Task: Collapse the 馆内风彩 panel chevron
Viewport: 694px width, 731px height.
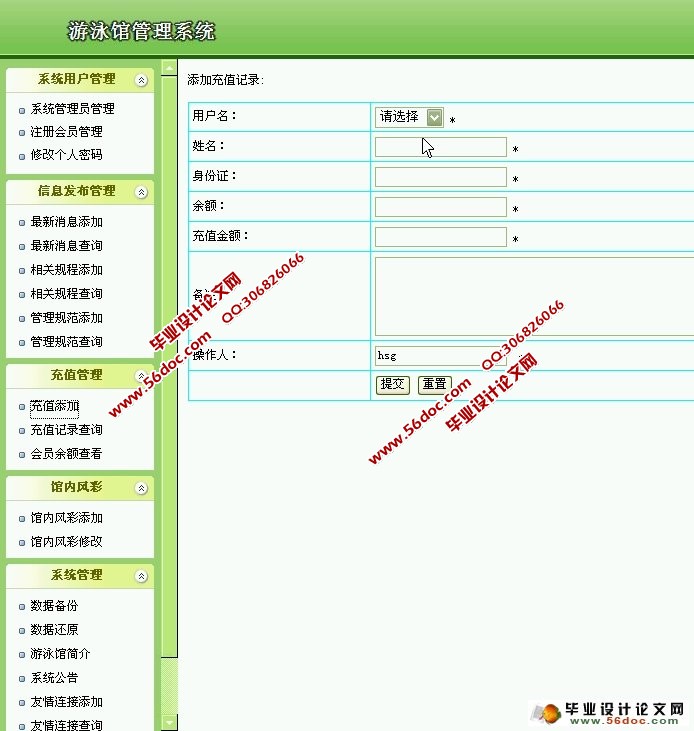Action: 141,488
